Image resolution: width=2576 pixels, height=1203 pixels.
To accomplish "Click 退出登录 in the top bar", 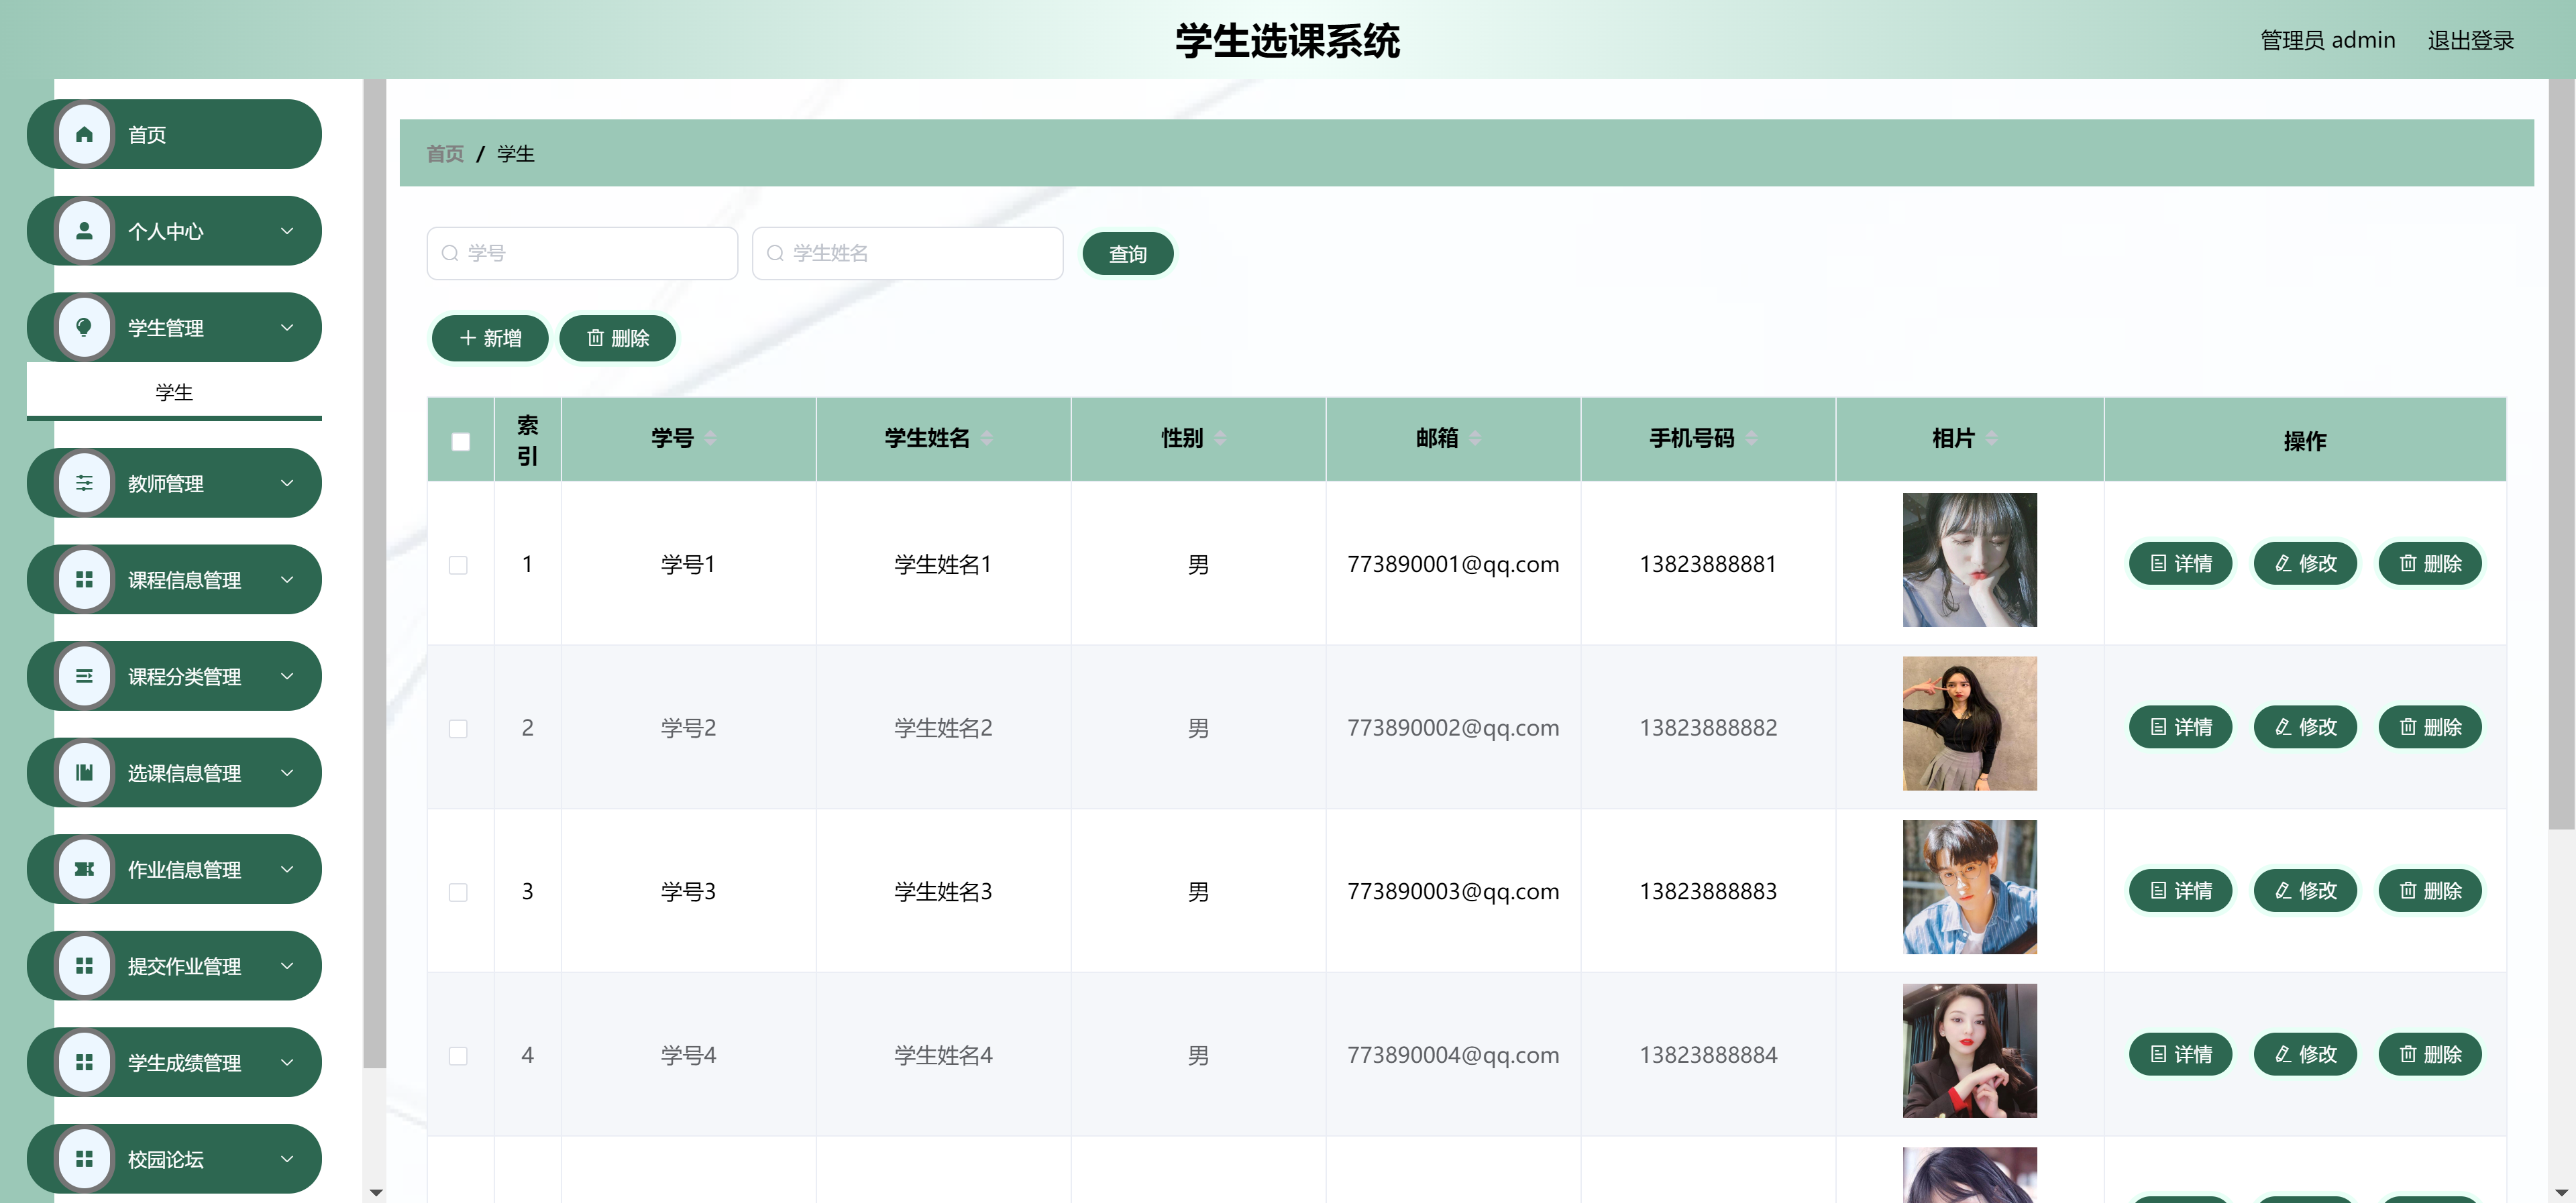I will coord(2471,40).
